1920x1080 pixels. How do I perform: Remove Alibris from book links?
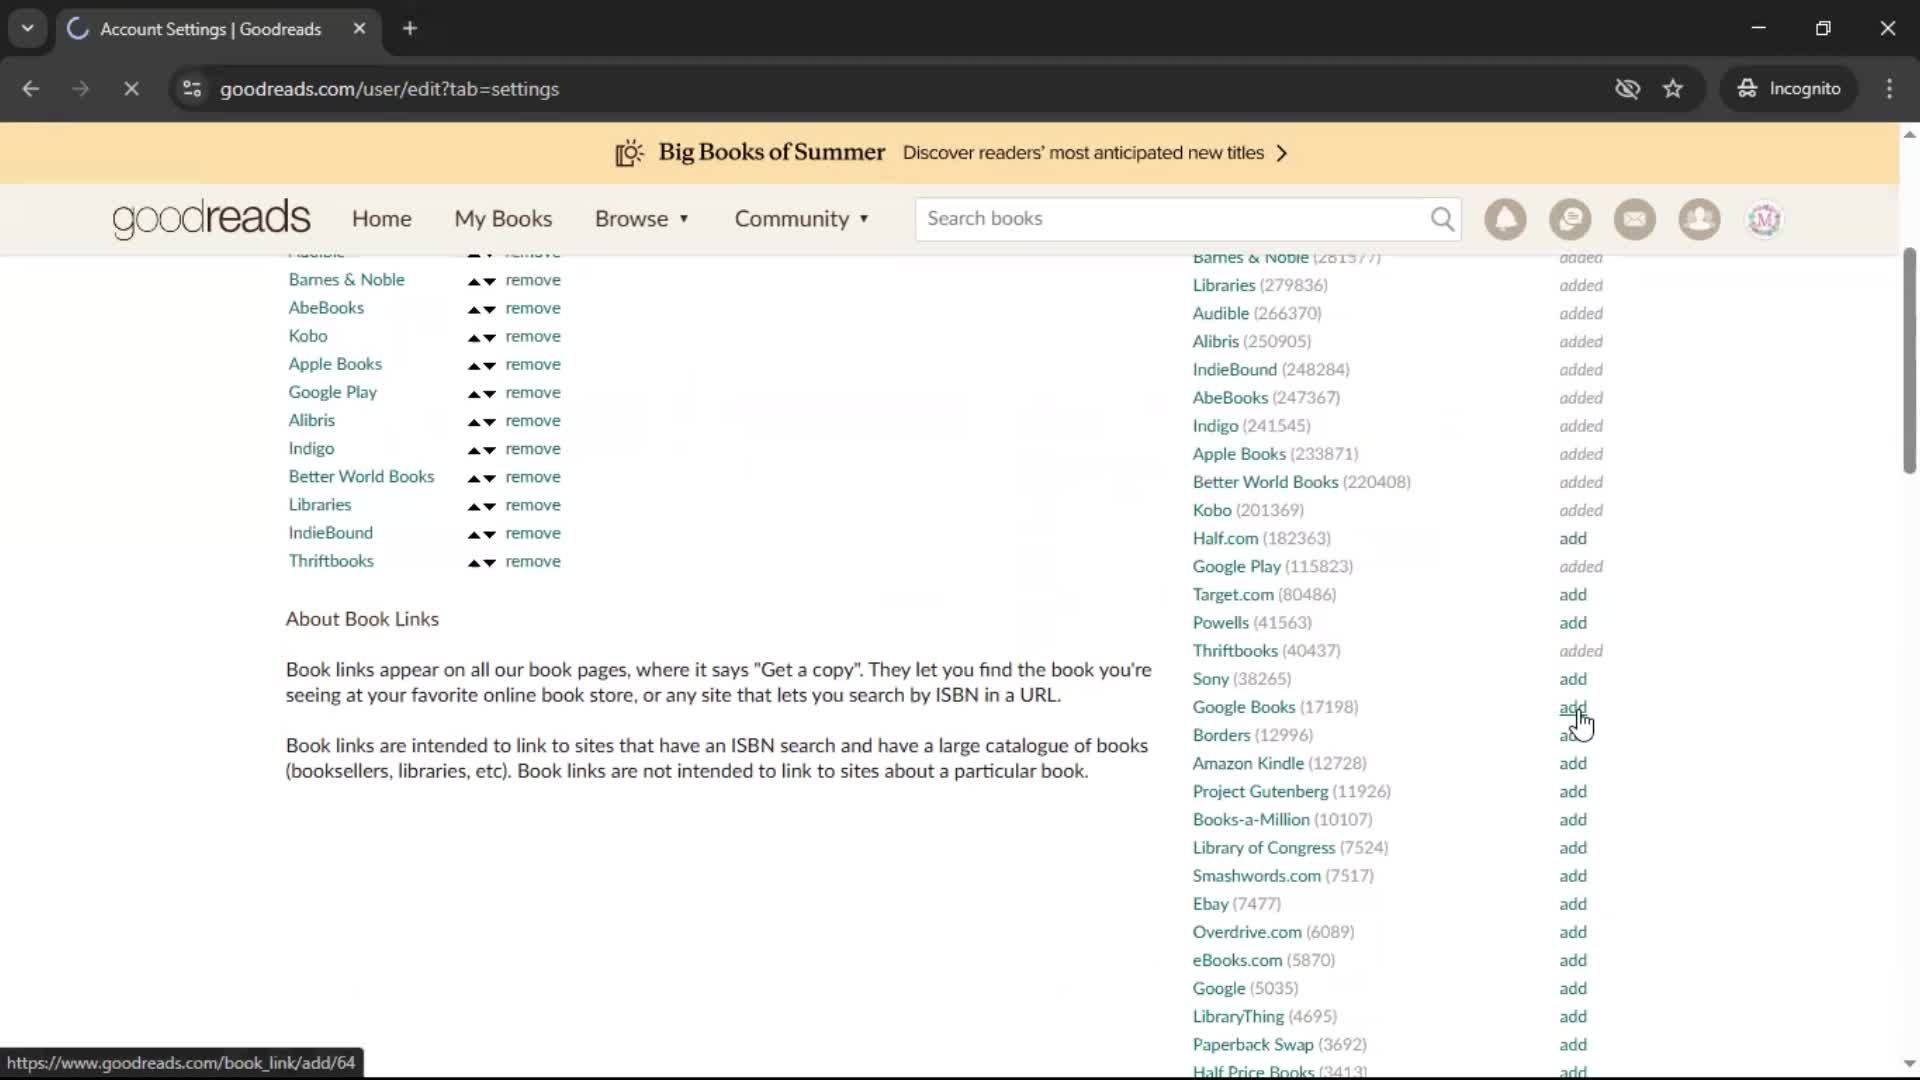click(x=533, y=421)
